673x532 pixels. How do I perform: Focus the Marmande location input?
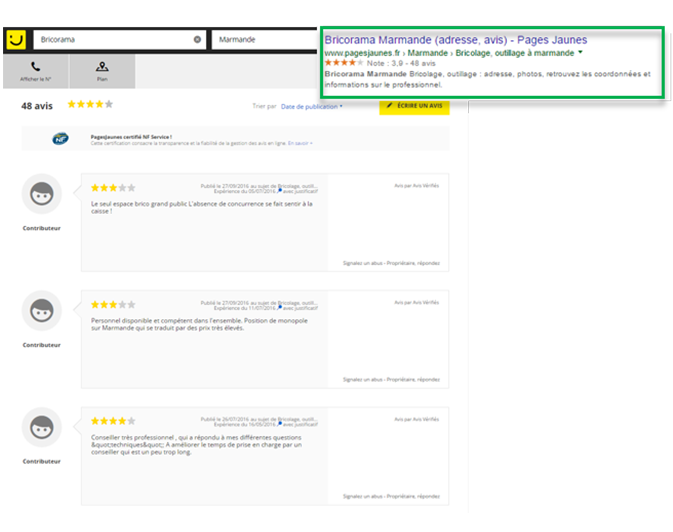coord(264,40)
